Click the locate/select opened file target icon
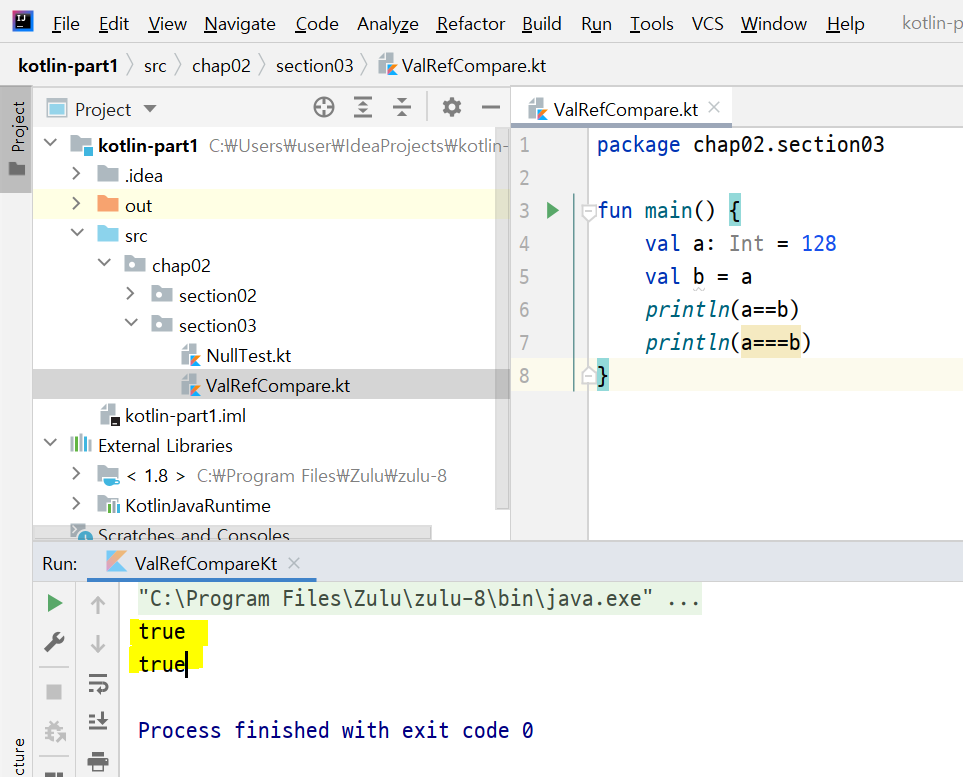Viewport: 963px width, 777px height. coord(324,107)
